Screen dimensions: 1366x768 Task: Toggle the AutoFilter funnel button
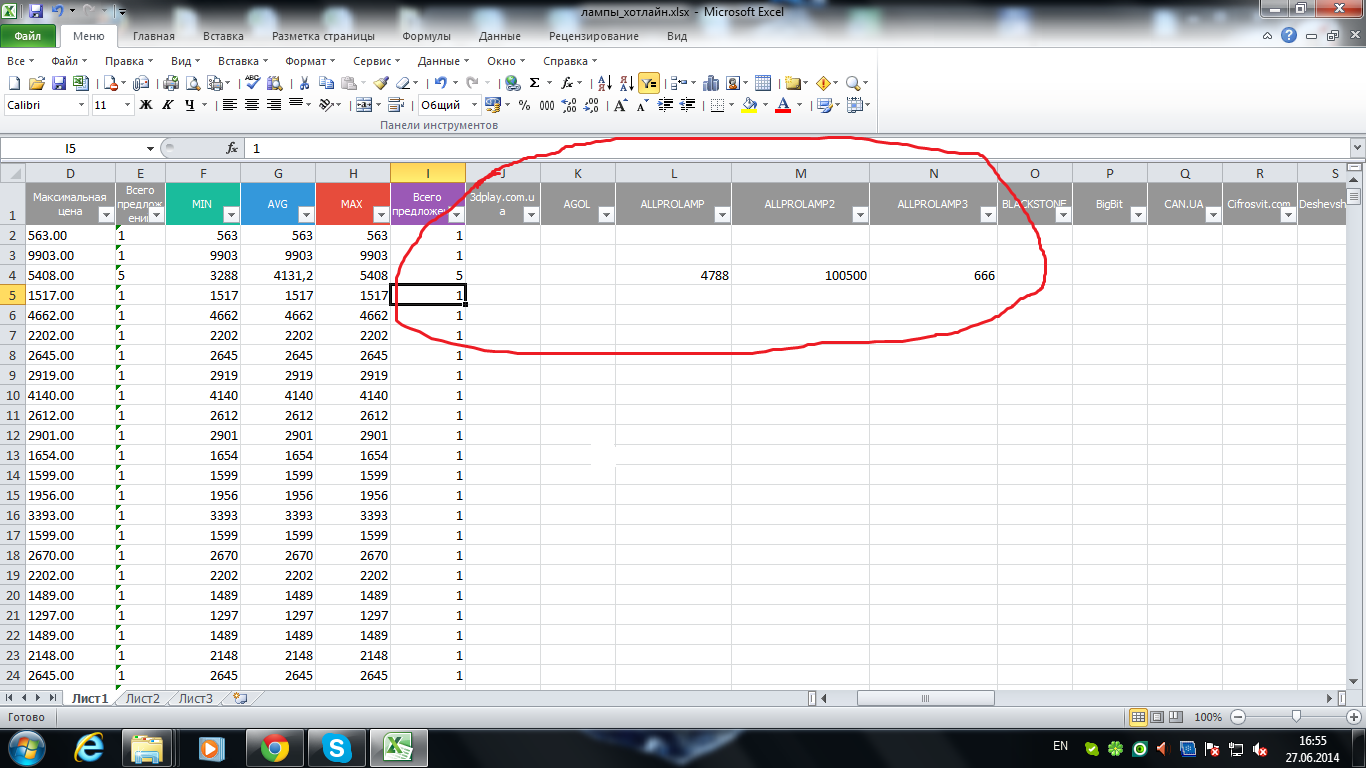(x=648, y=83)
